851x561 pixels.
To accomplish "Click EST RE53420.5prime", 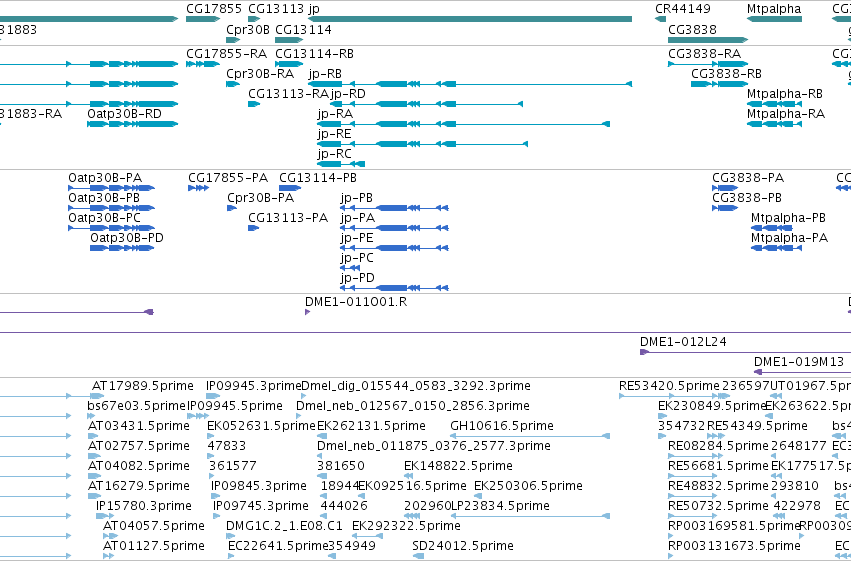I will point(669,386).
